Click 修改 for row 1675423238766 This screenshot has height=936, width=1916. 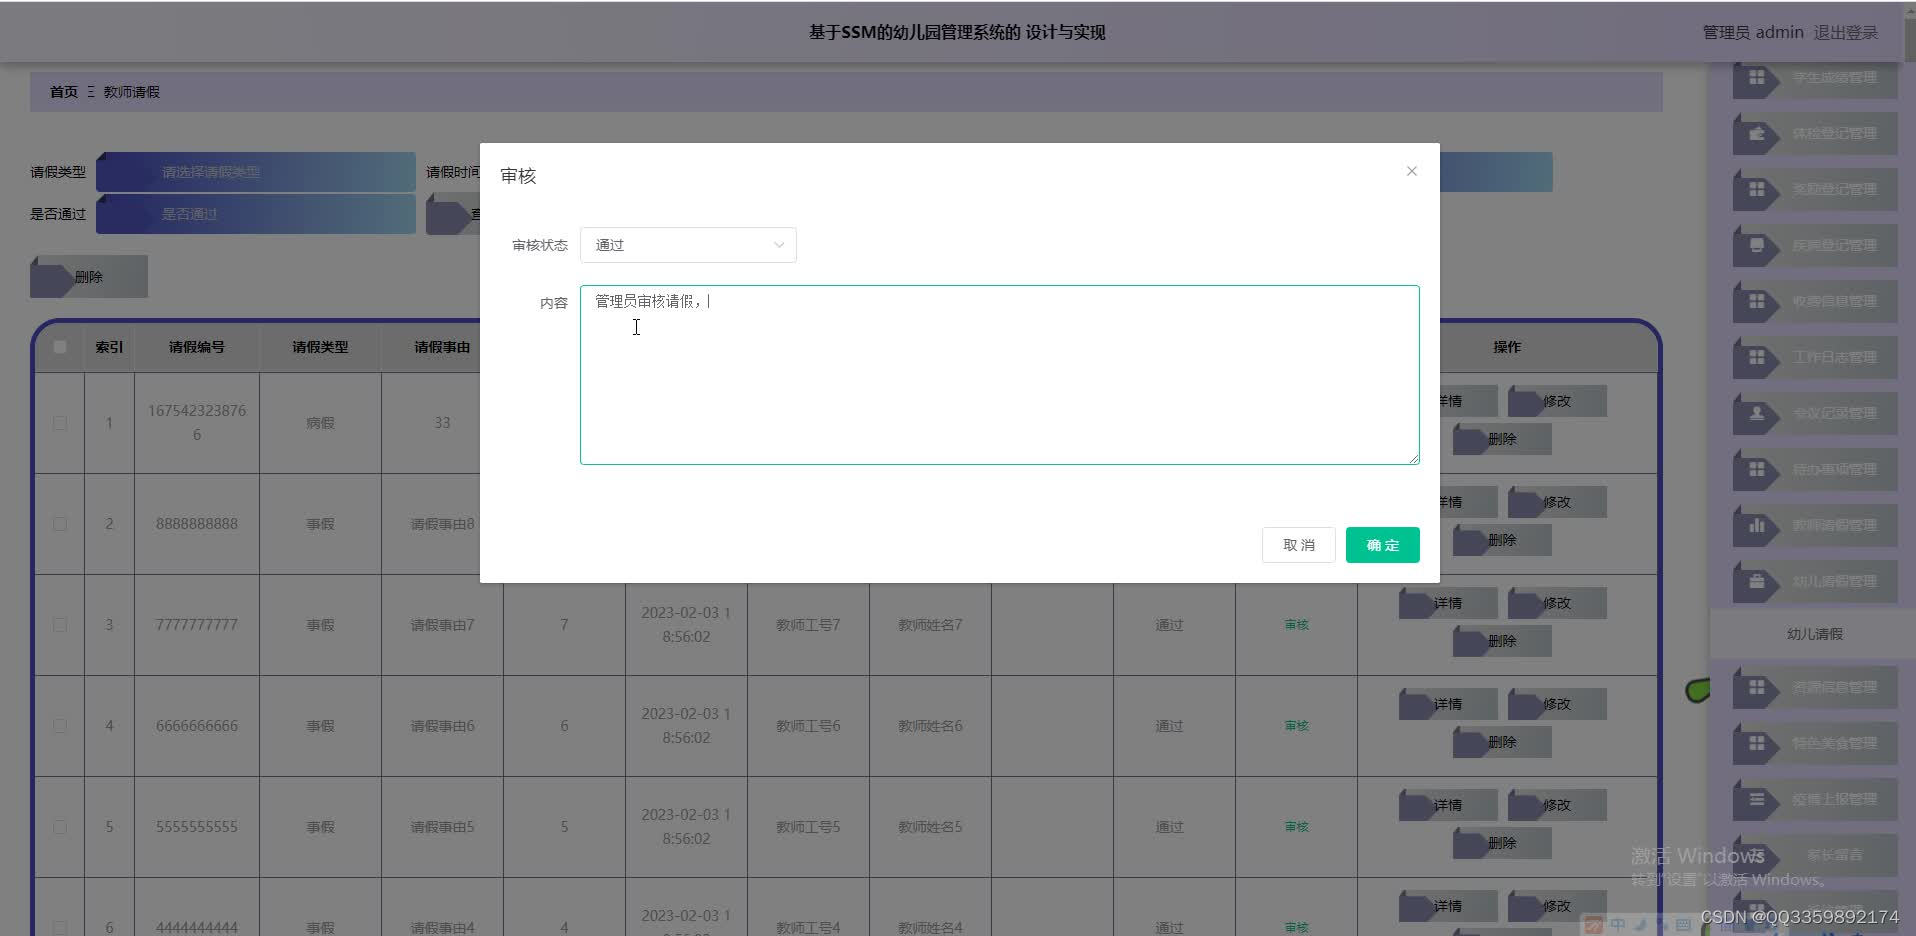pyautogui.click(x=1557, y=401)
